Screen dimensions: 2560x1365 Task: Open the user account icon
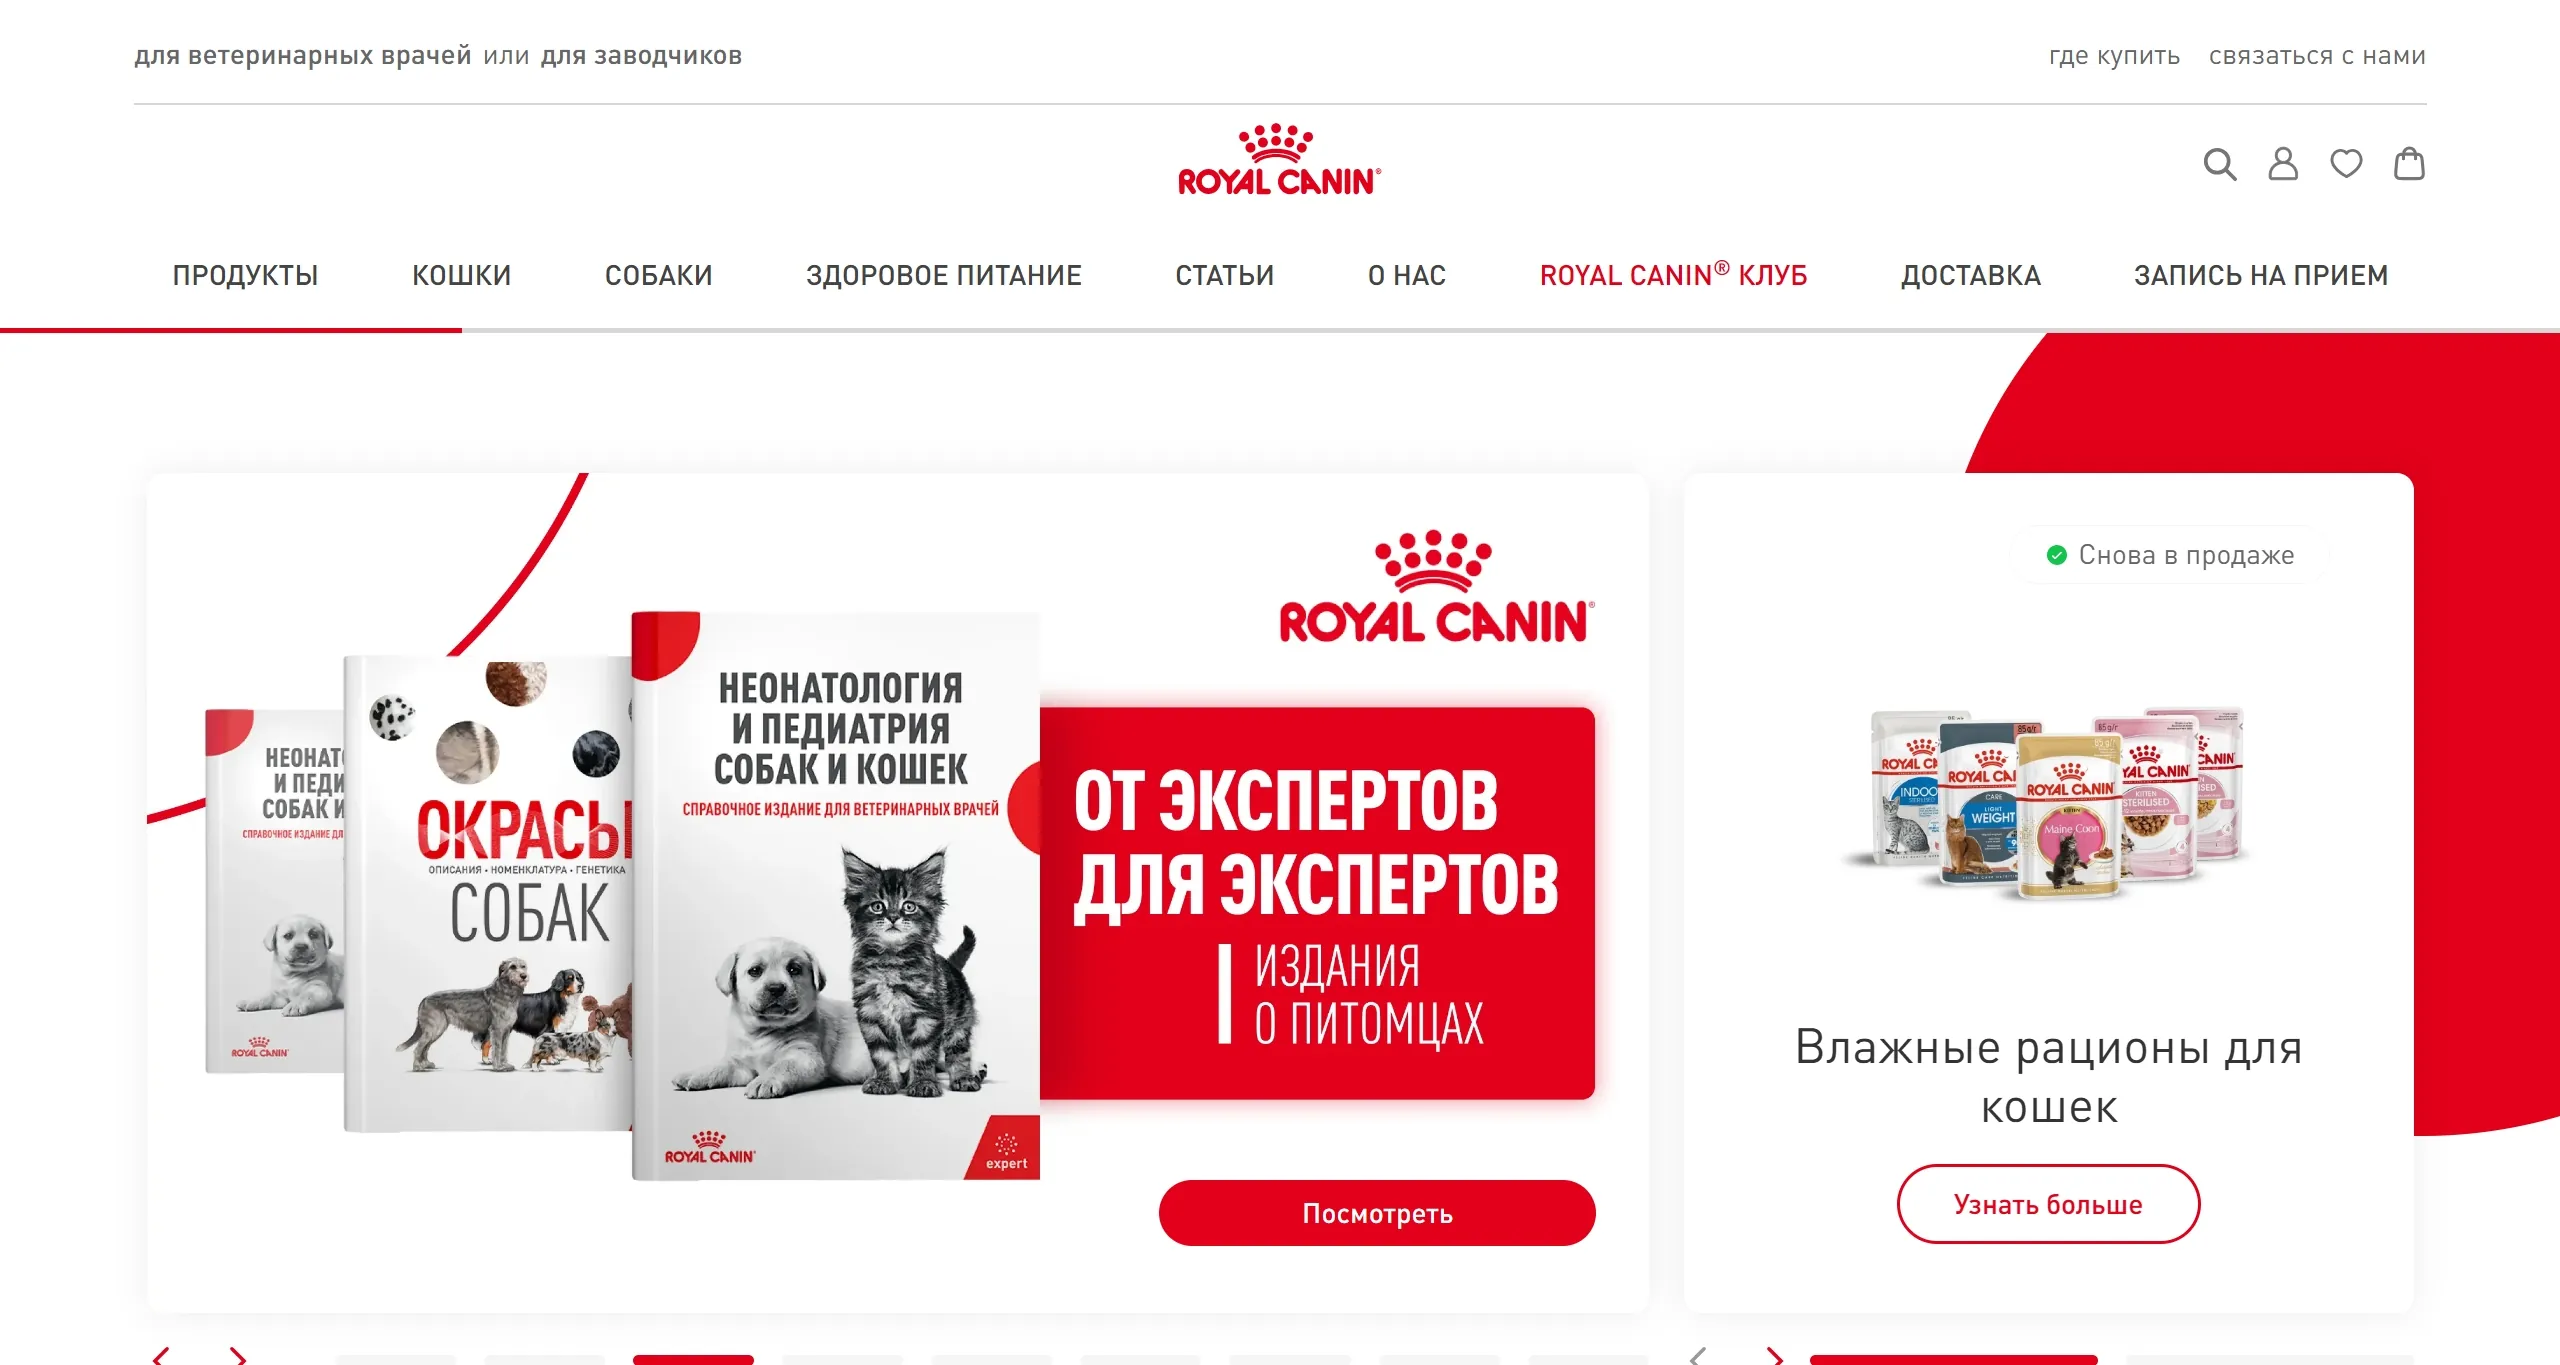click(x=2283, y=164)
